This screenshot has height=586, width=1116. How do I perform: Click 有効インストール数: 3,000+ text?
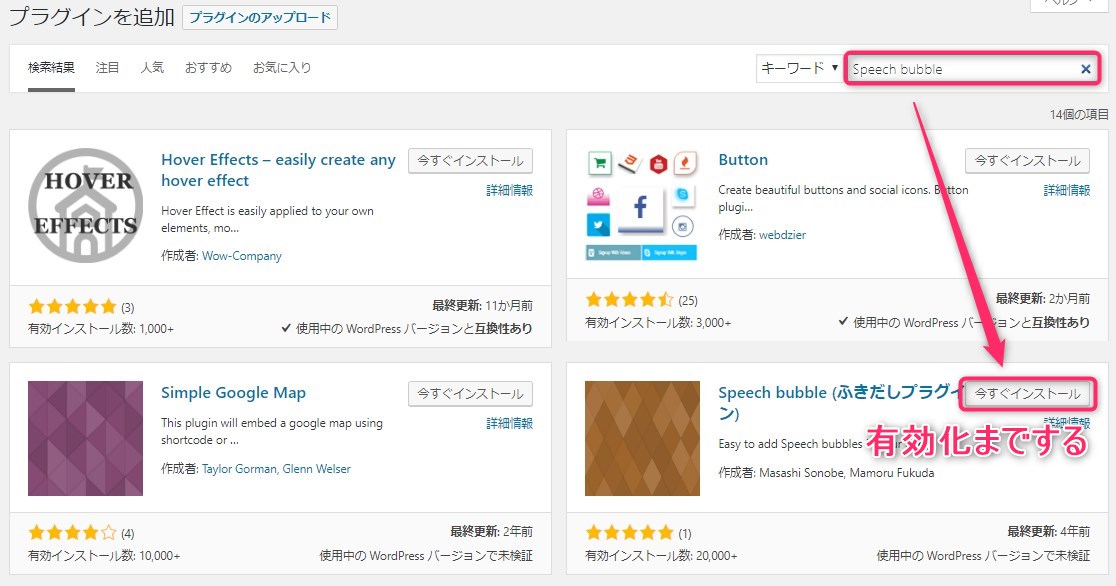pos(658,323)
